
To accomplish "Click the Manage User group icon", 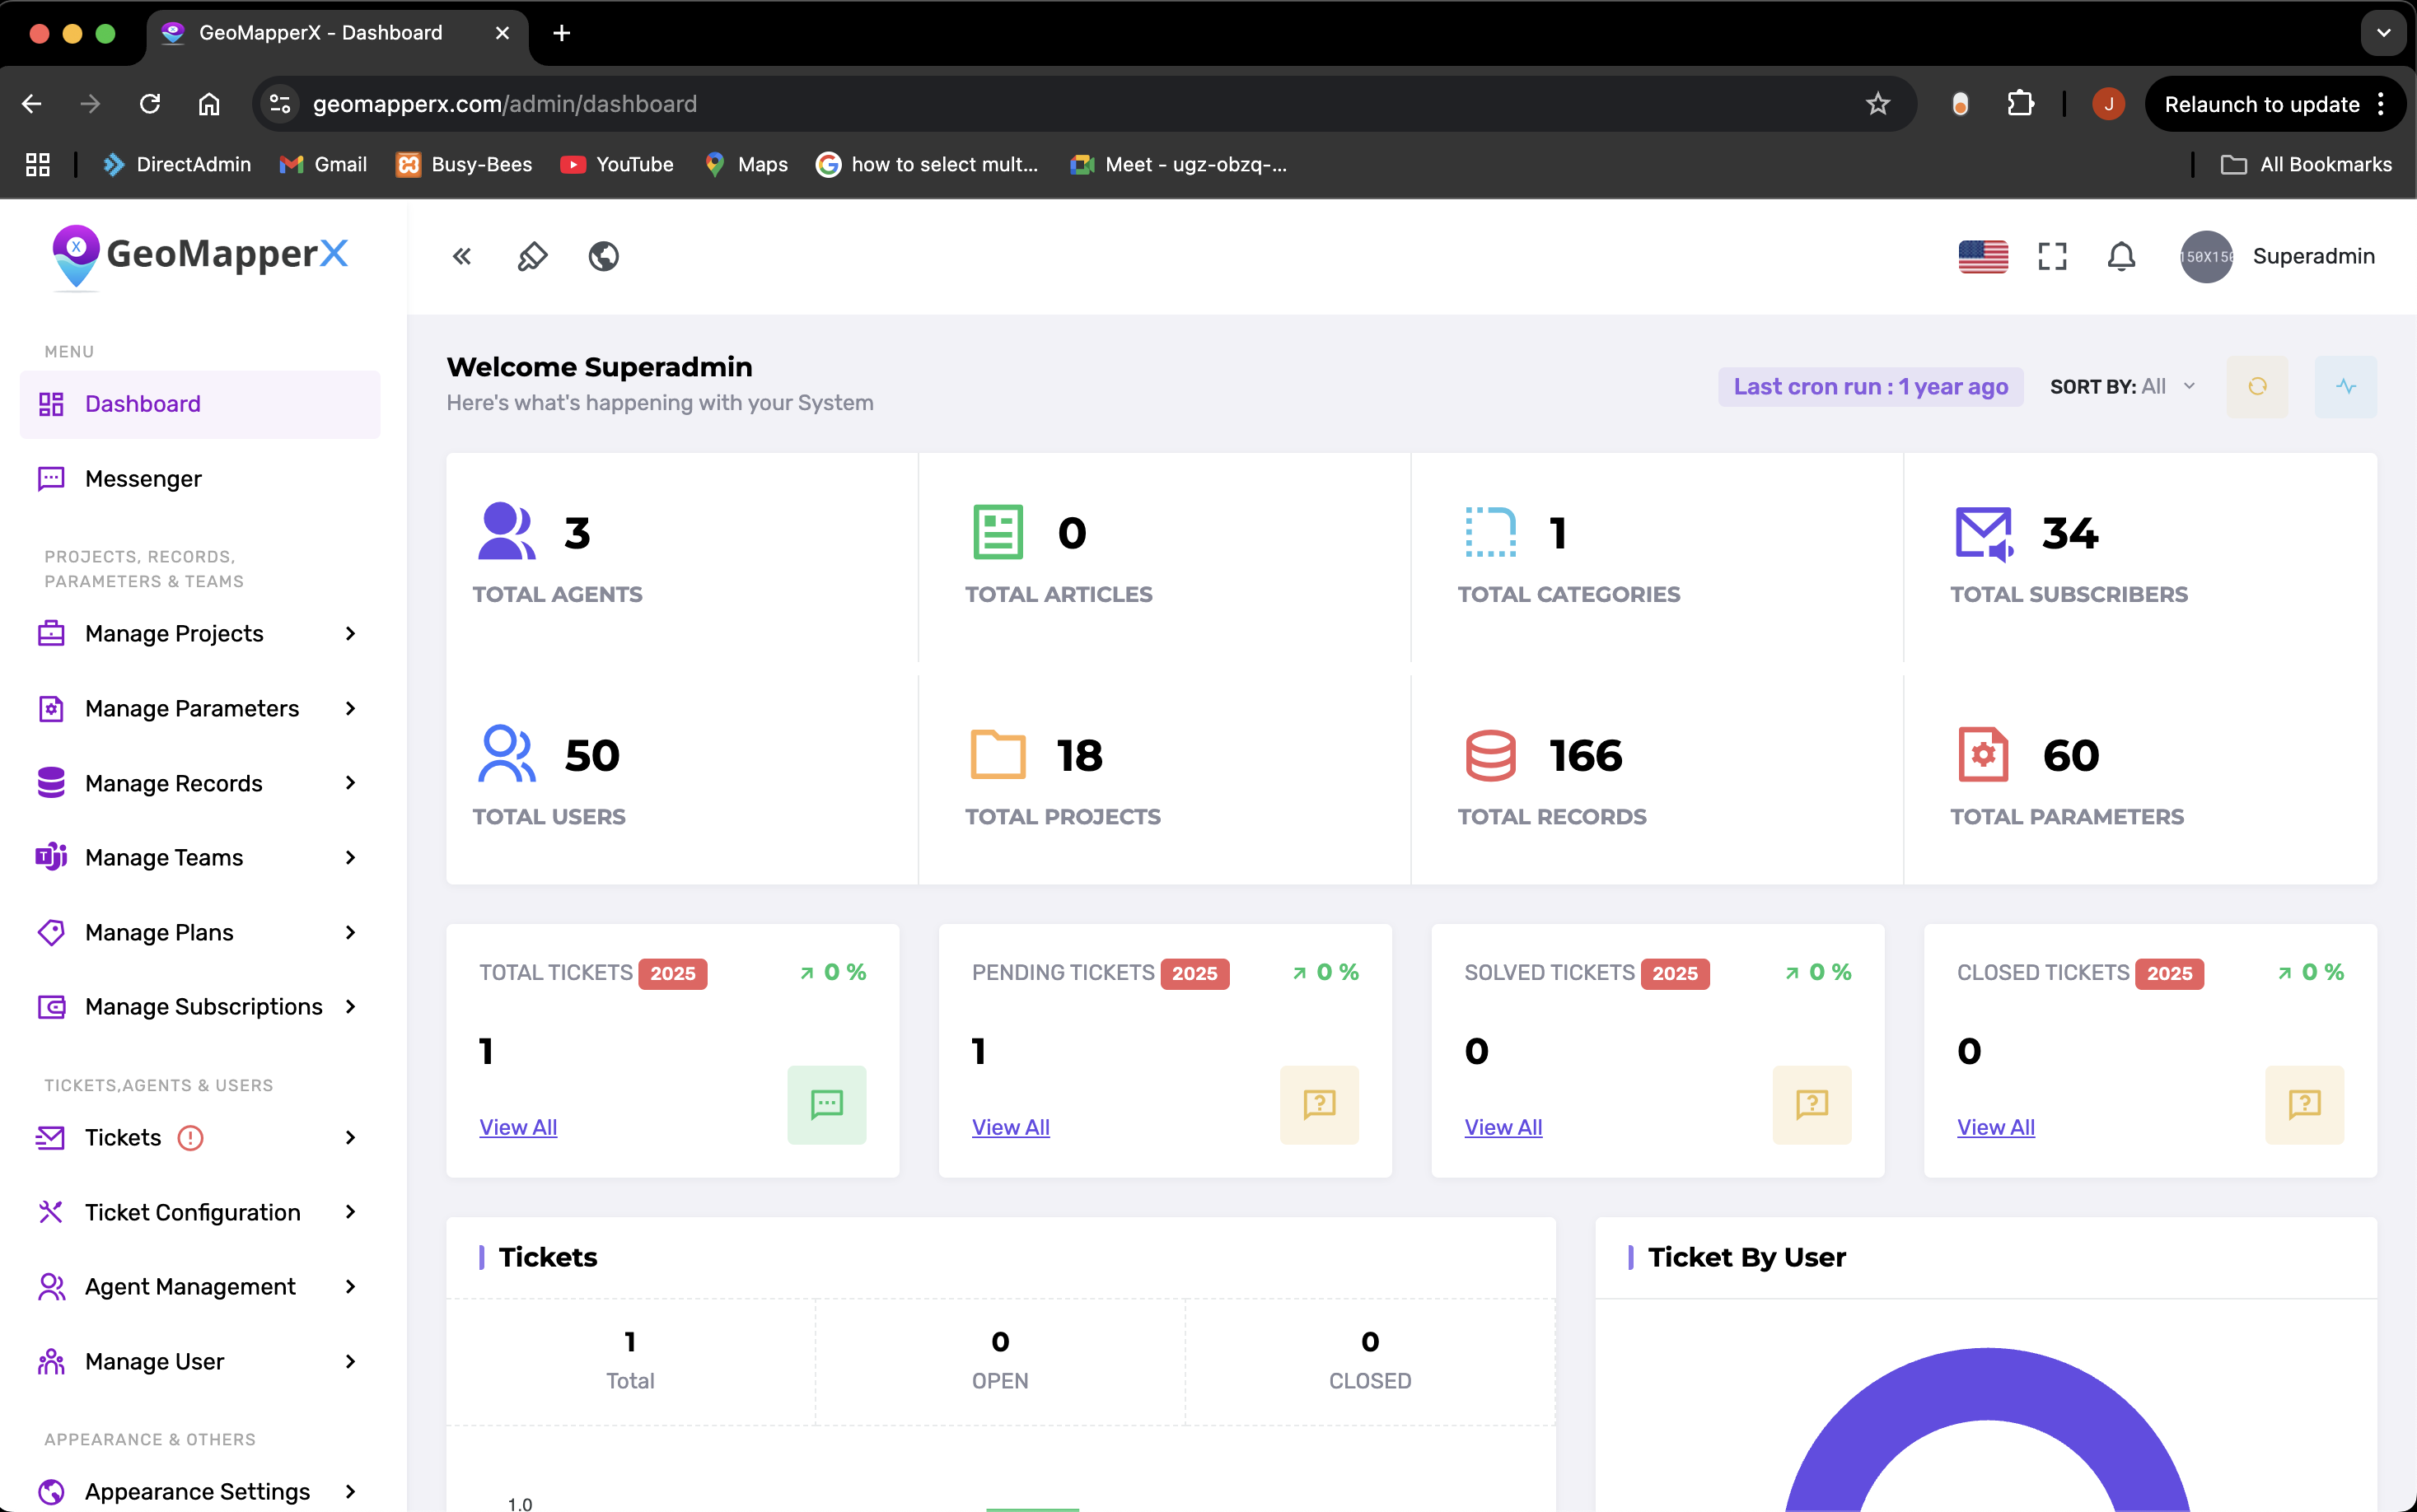I will pyautogui.click(x=51, y=1362).
